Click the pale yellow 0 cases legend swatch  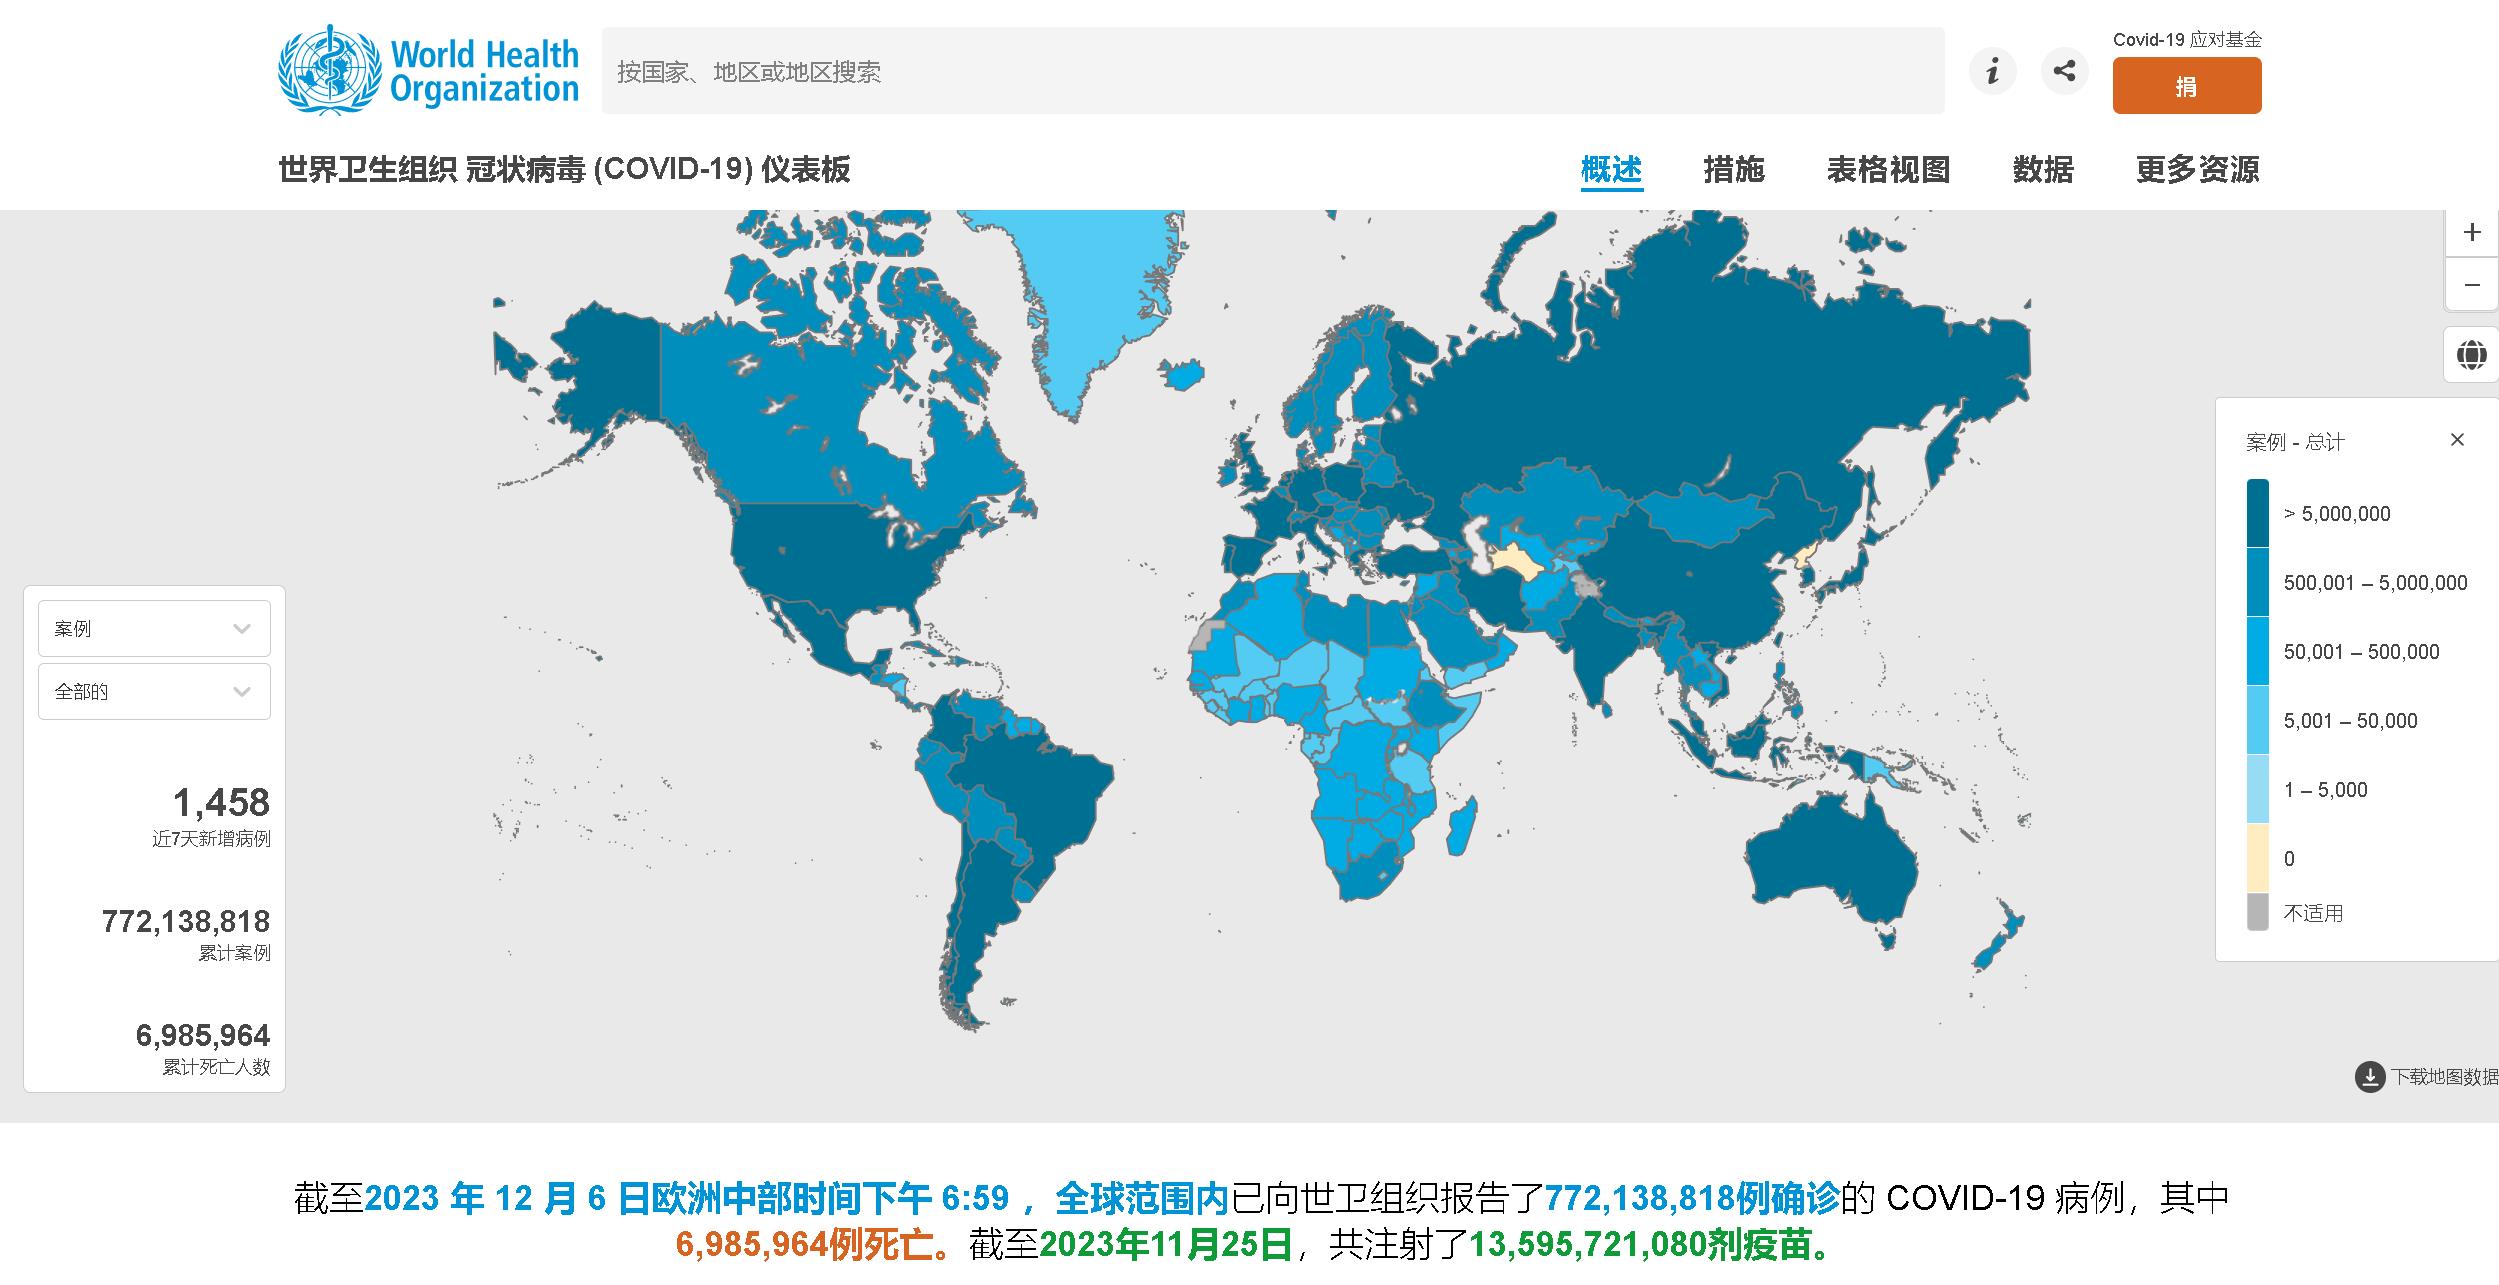click(x=2257, y=858)
